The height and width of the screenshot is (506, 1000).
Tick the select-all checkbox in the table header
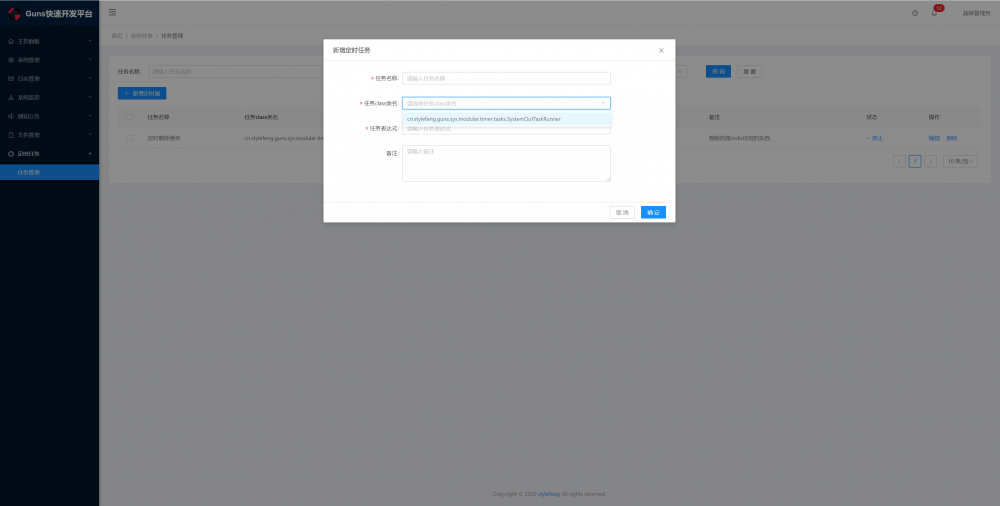tap(129, 117)
